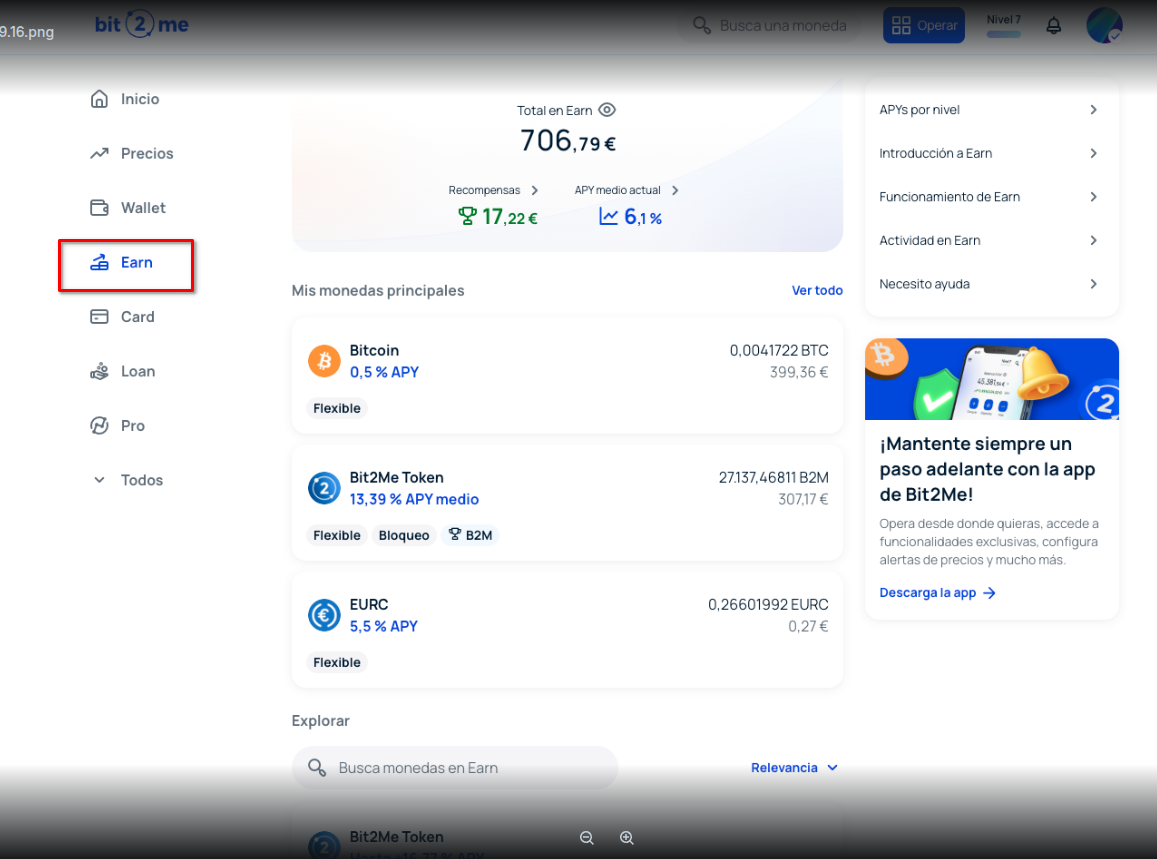Screen dimensions: 1157x859
Task: Click Bloqueo tag on Bit2Me Token
Action: (x=404, y=535)
